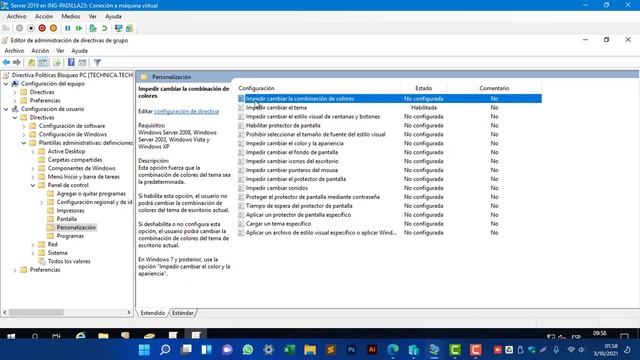Viewport: 640px width, 360px height.
Task: Open VM window Medios menu
Action: pyautogui.click(x=71, y=16)
